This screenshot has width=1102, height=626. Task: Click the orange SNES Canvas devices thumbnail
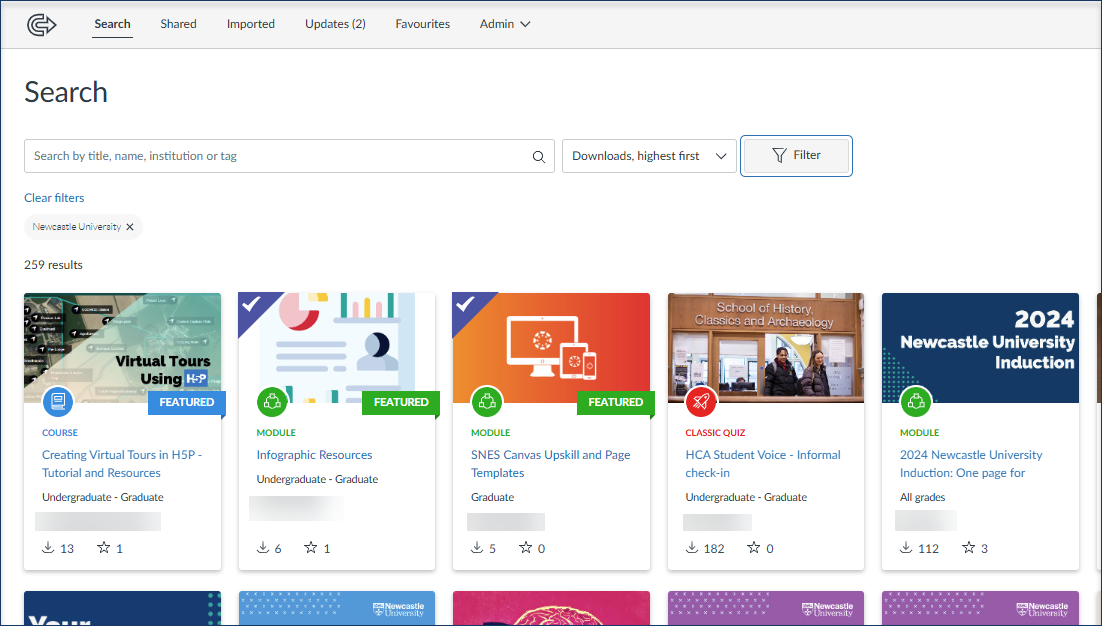point(551,348)
